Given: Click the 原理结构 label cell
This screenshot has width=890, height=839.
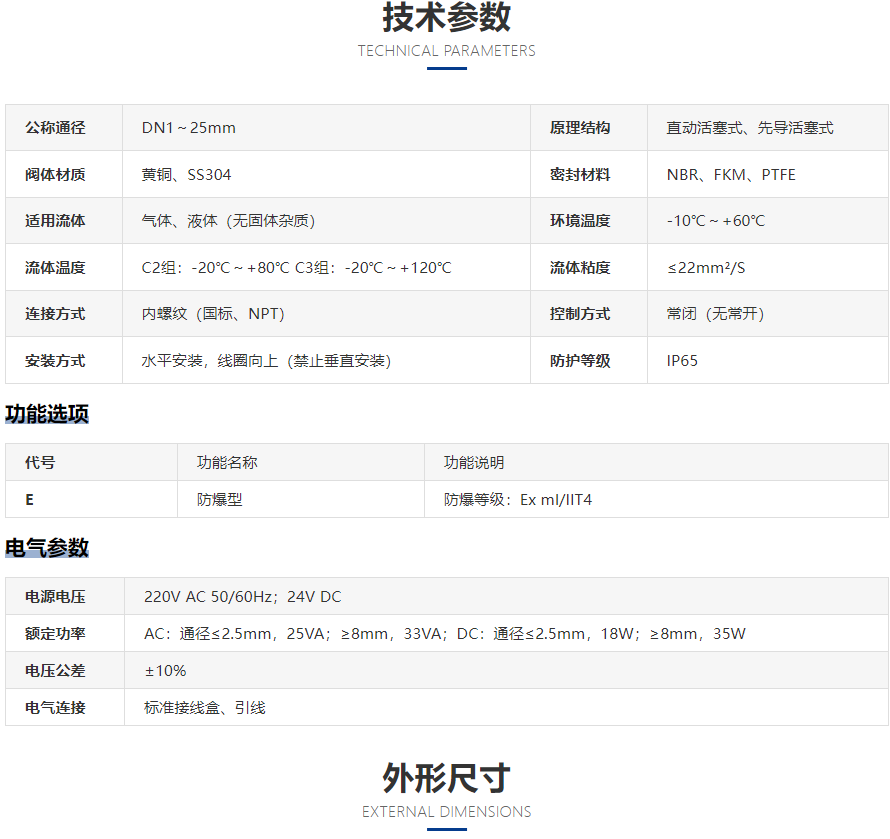Looking at the screenshot, I should tap(580, 128).
